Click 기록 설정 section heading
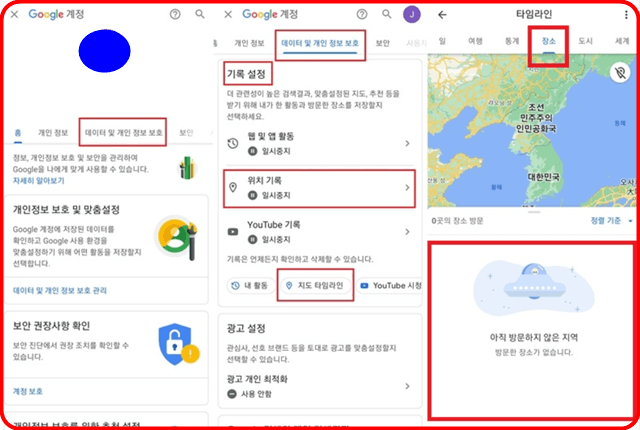The width and height of the screenshot is (640, 430). (246, 74)
